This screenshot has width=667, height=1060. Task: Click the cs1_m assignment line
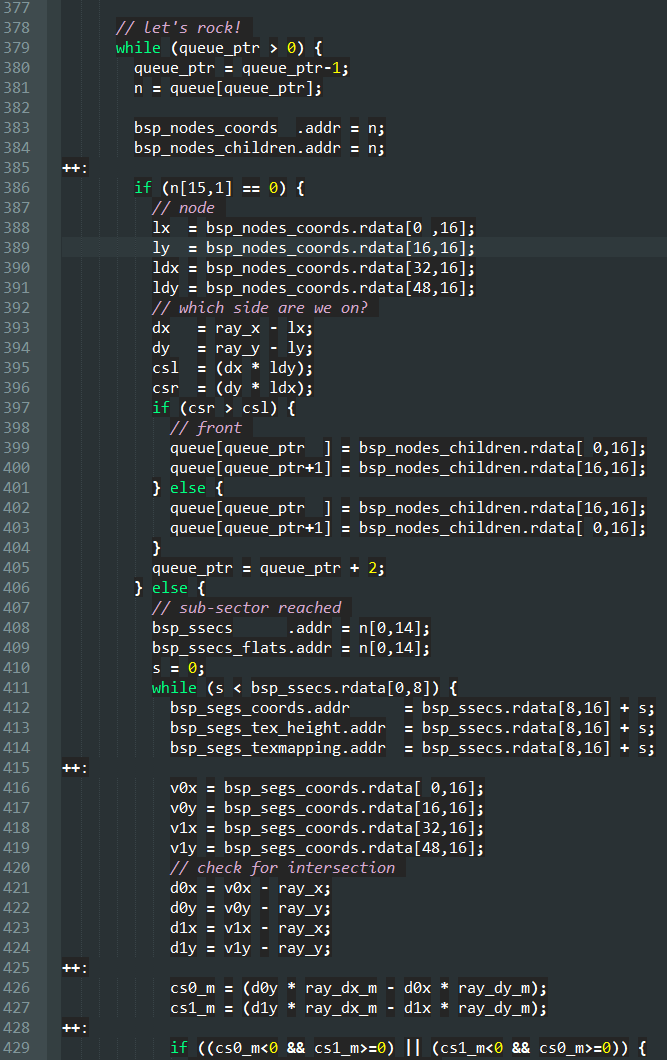[x=358, y=1008]
